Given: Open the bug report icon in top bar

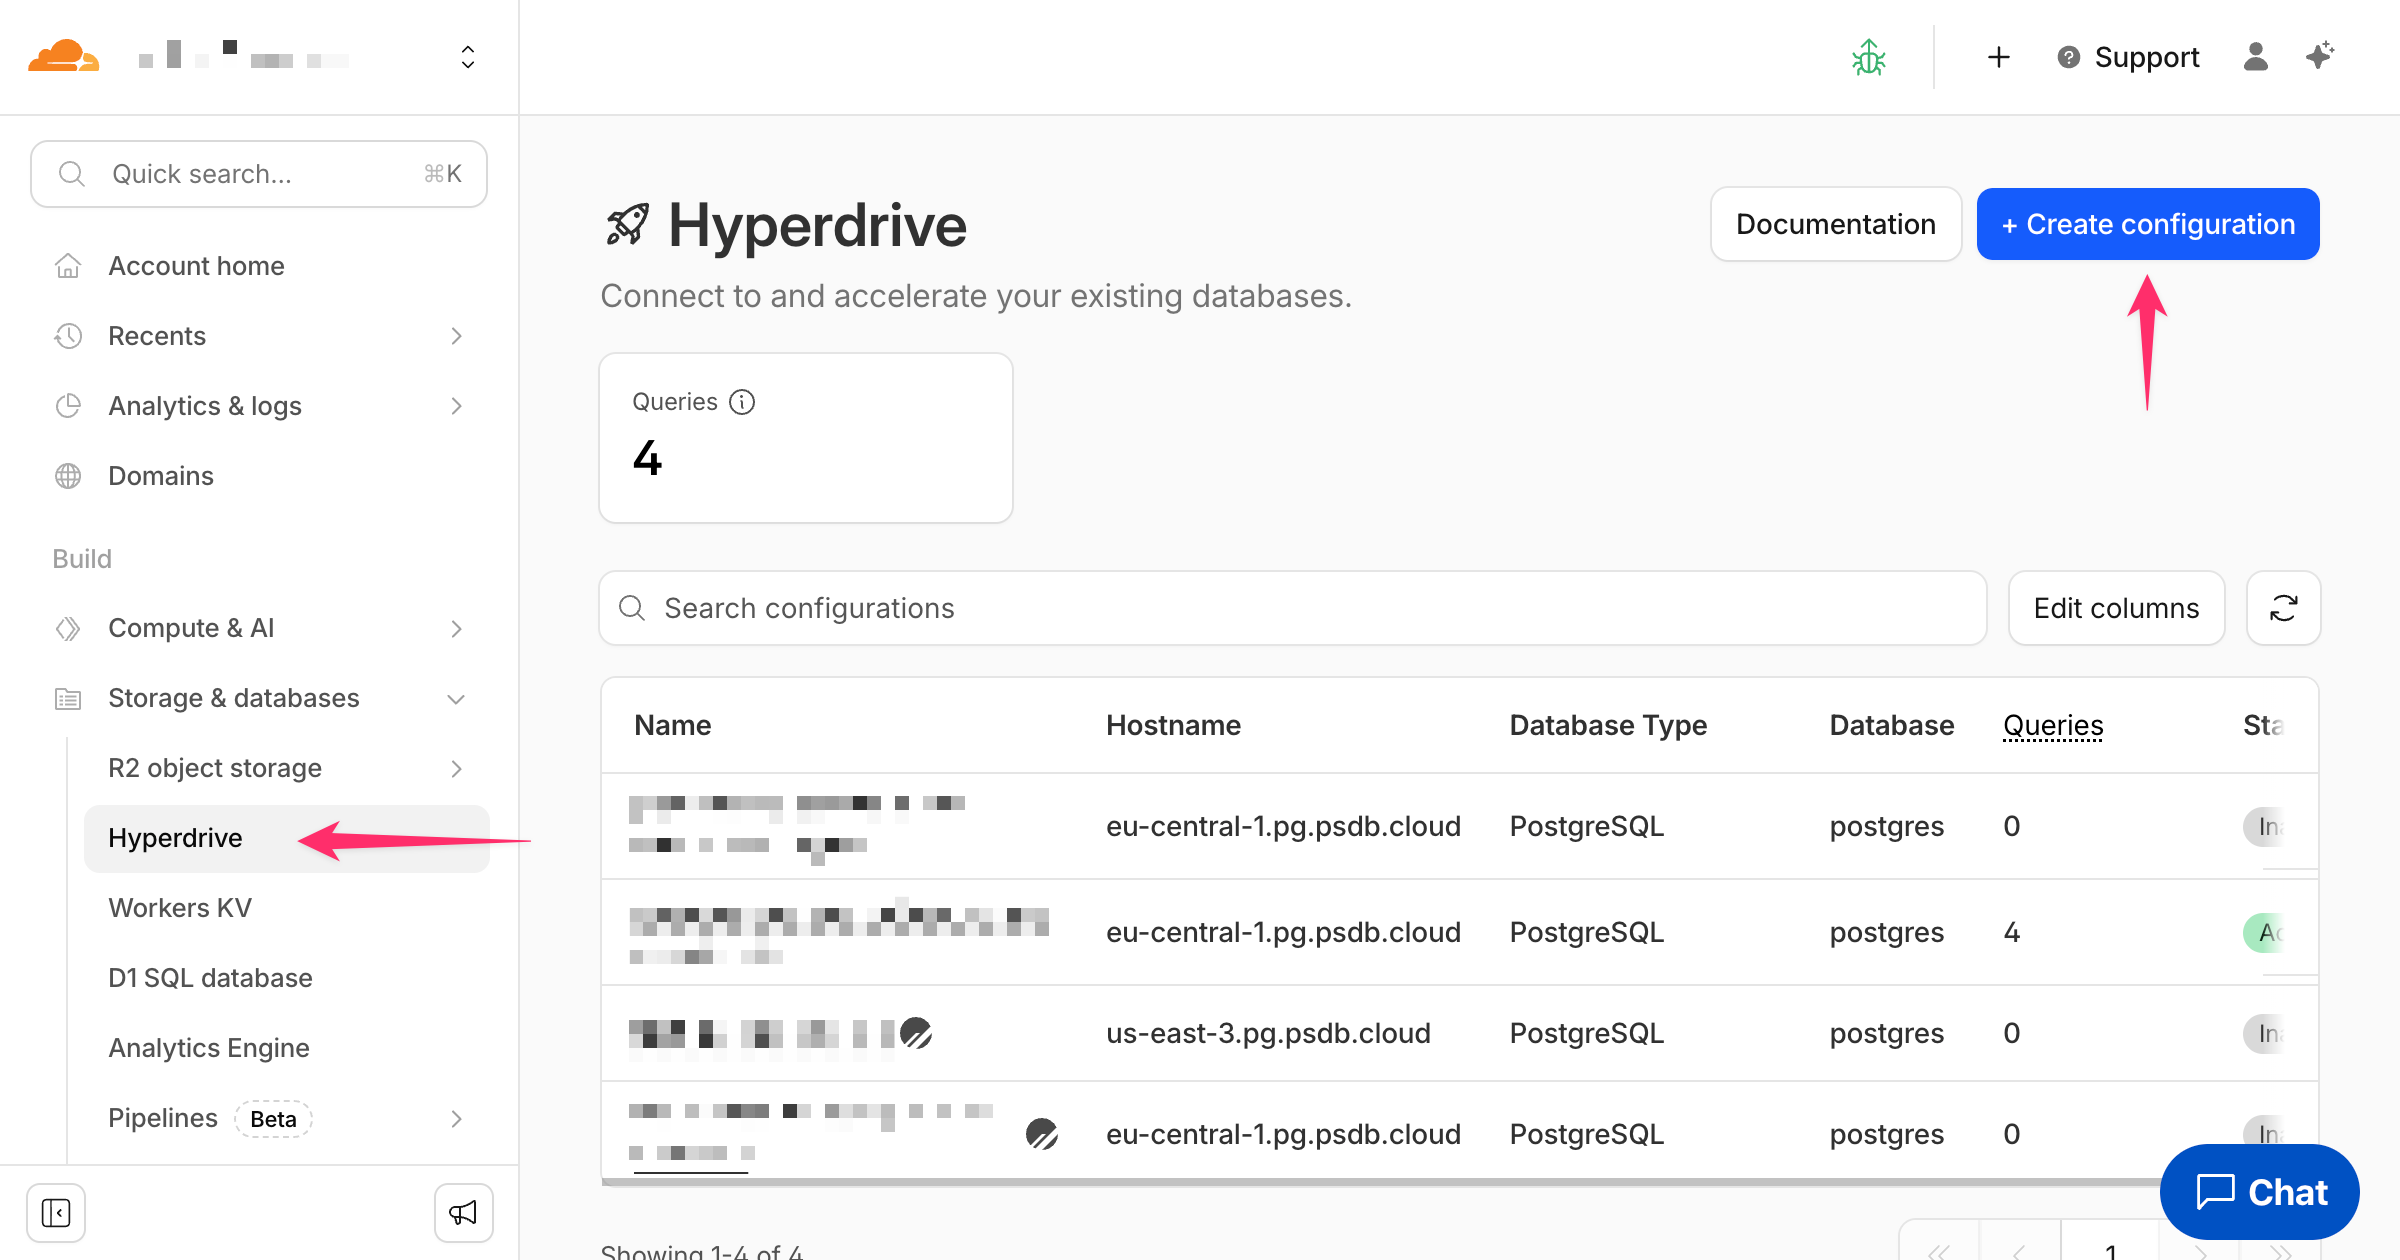Looking at the screenshot, I should click(x=1868, y=57).
